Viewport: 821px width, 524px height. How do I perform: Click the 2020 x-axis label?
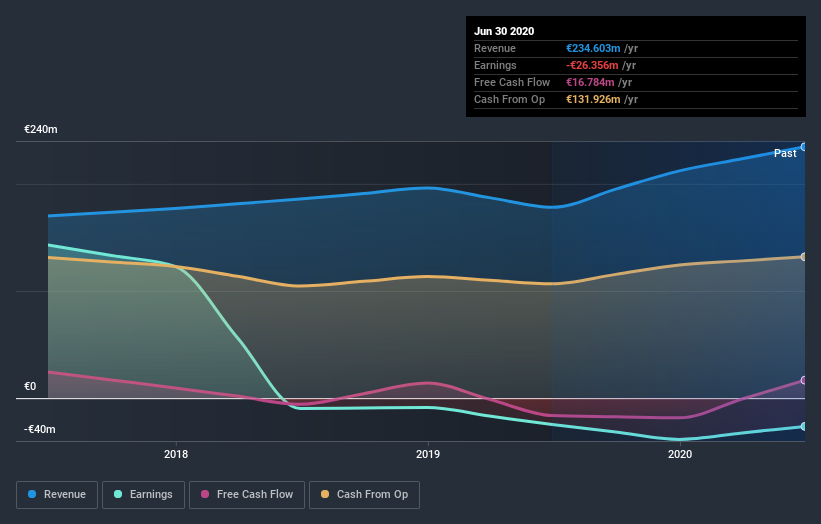(680, 454)
